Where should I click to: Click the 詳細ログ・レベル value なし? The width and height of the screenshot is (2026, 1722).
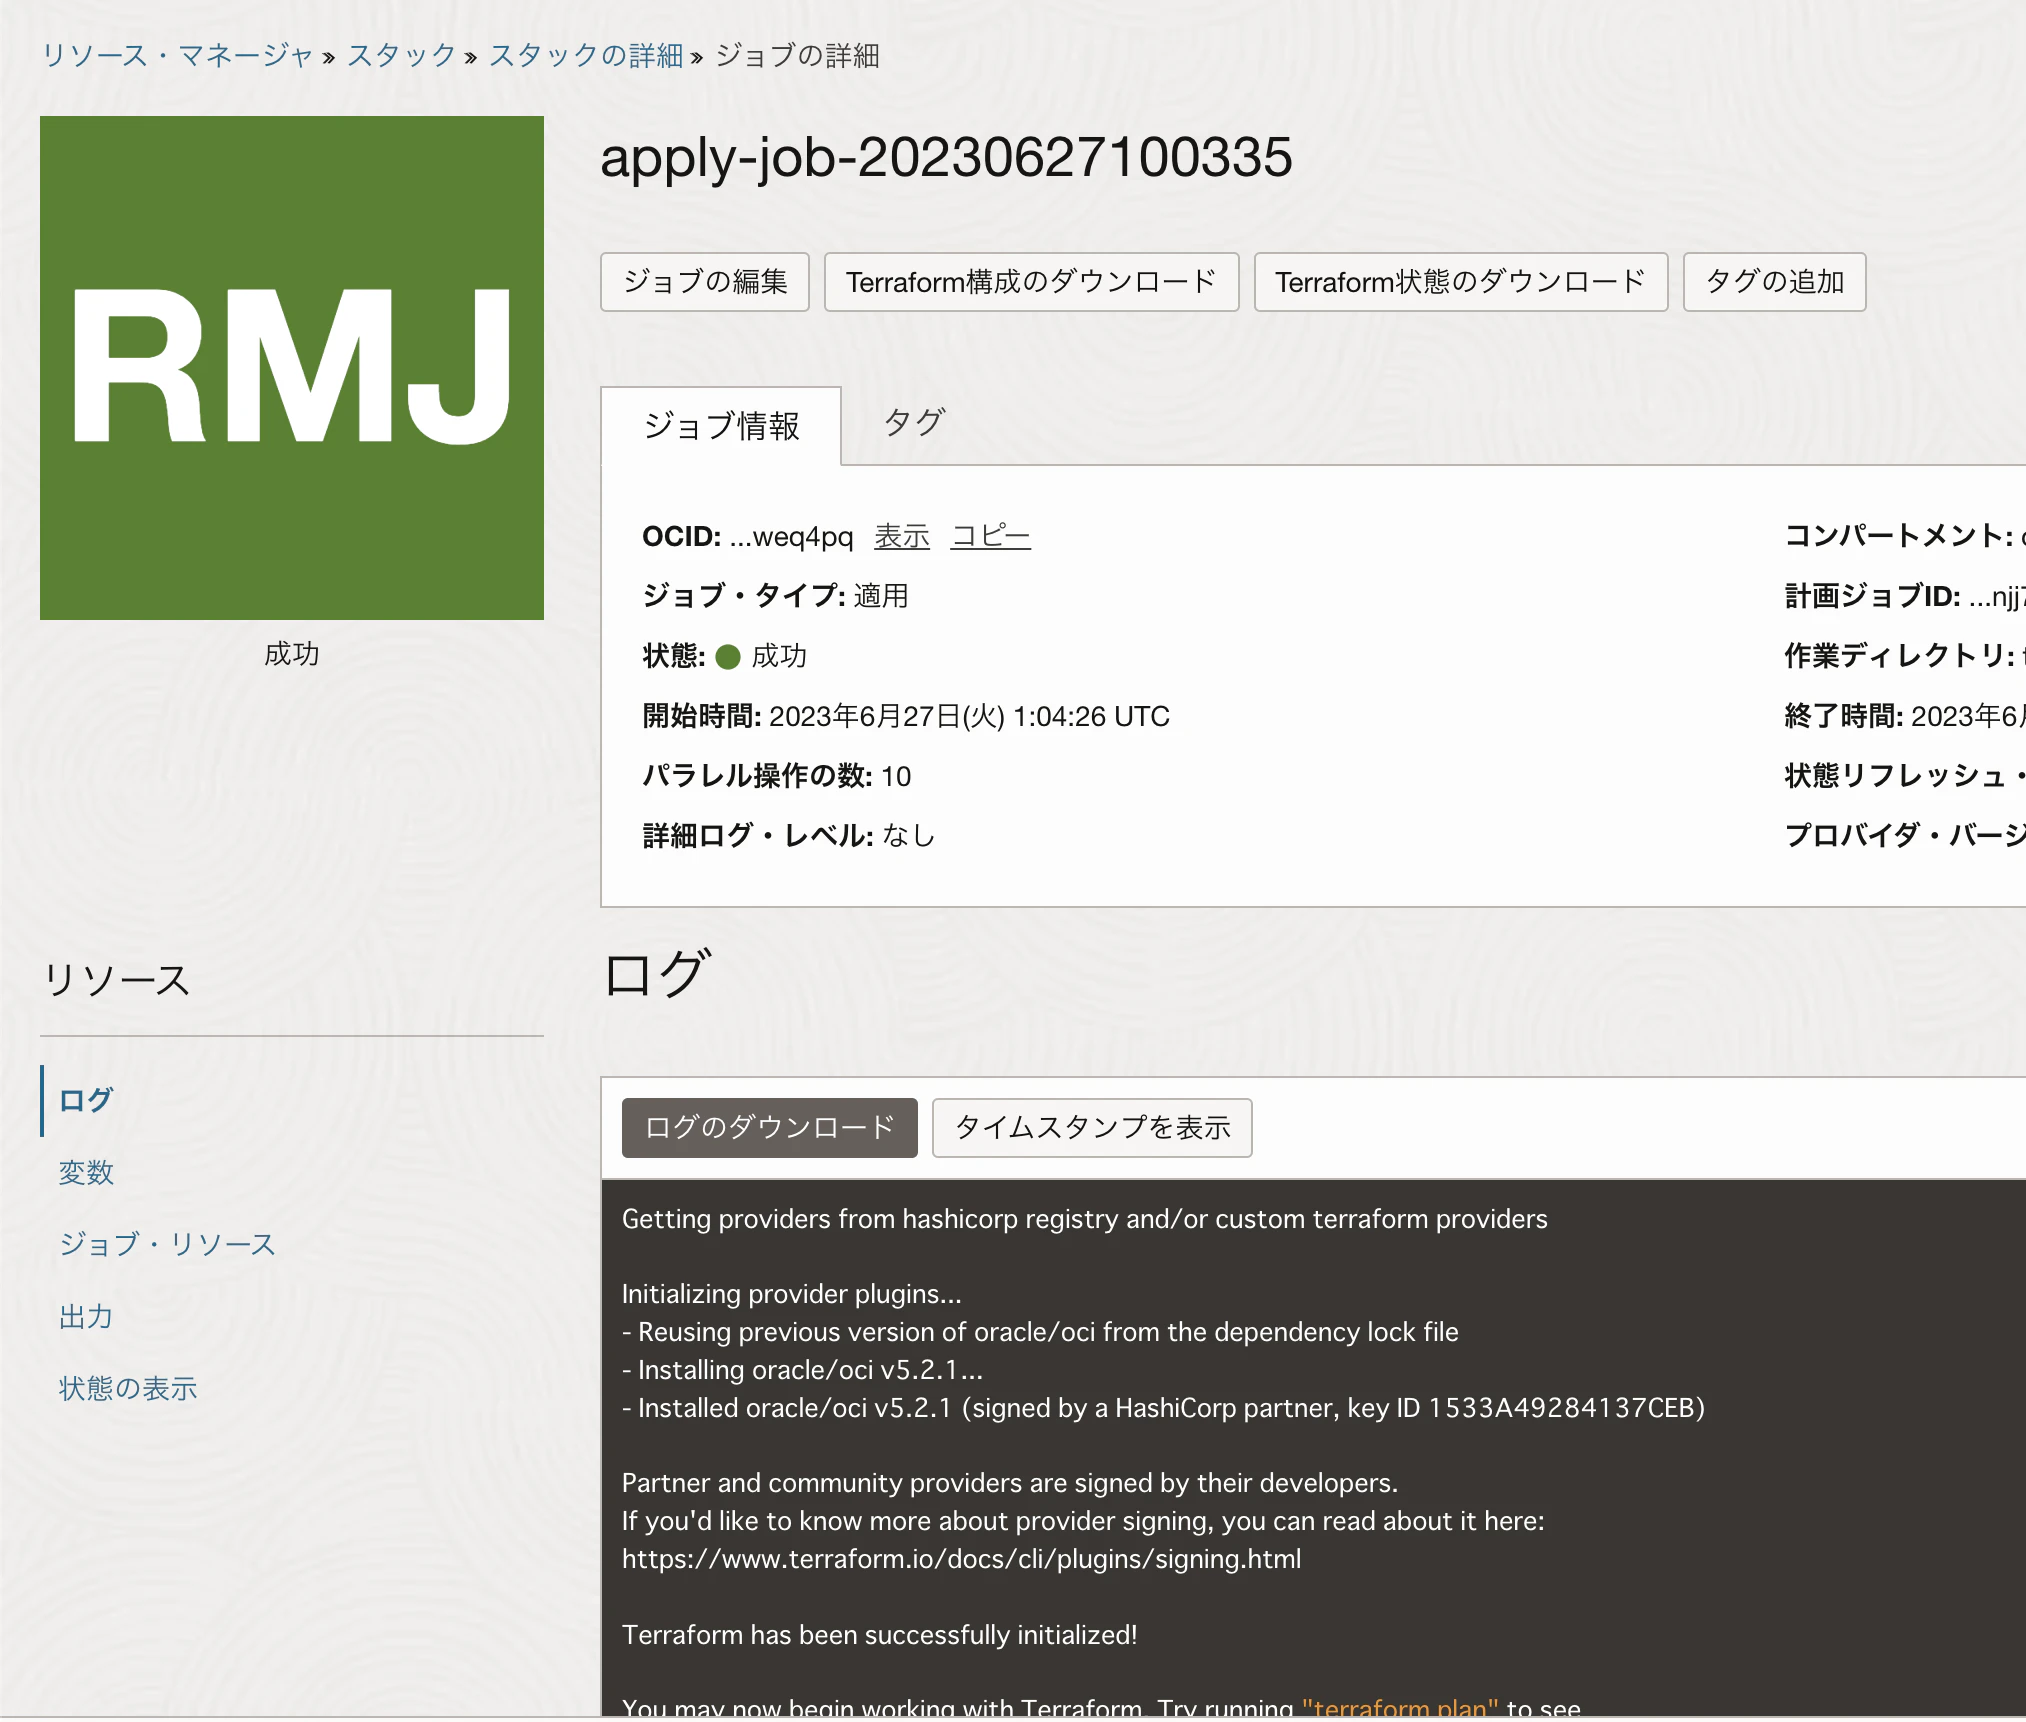[x=909, y=836]
